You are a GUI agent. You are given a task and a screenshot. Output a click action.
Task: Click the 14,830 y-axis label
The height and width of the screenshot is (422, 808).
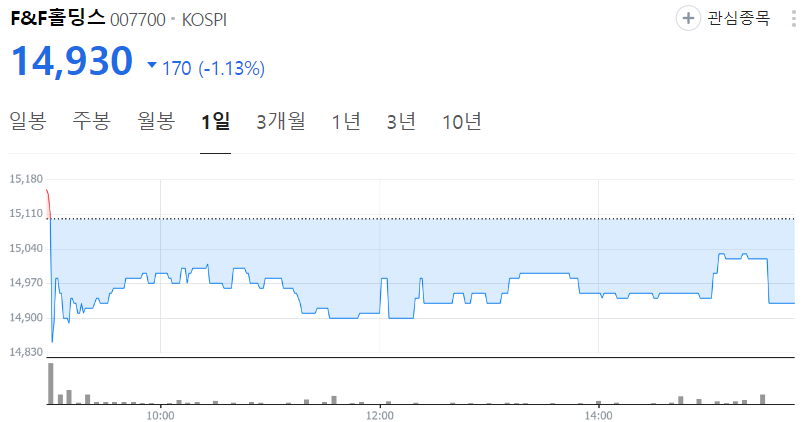pos(26,352)
